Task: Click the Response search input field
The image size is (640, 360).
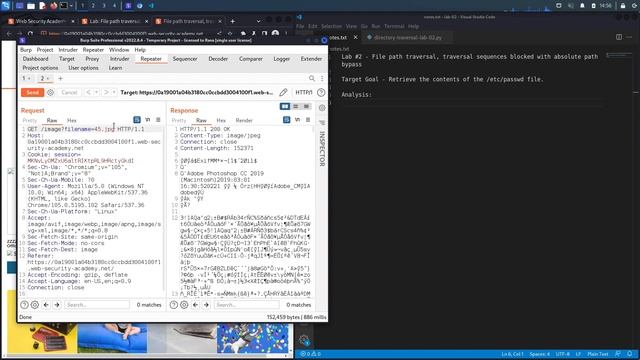Action: tap(247, 305)
